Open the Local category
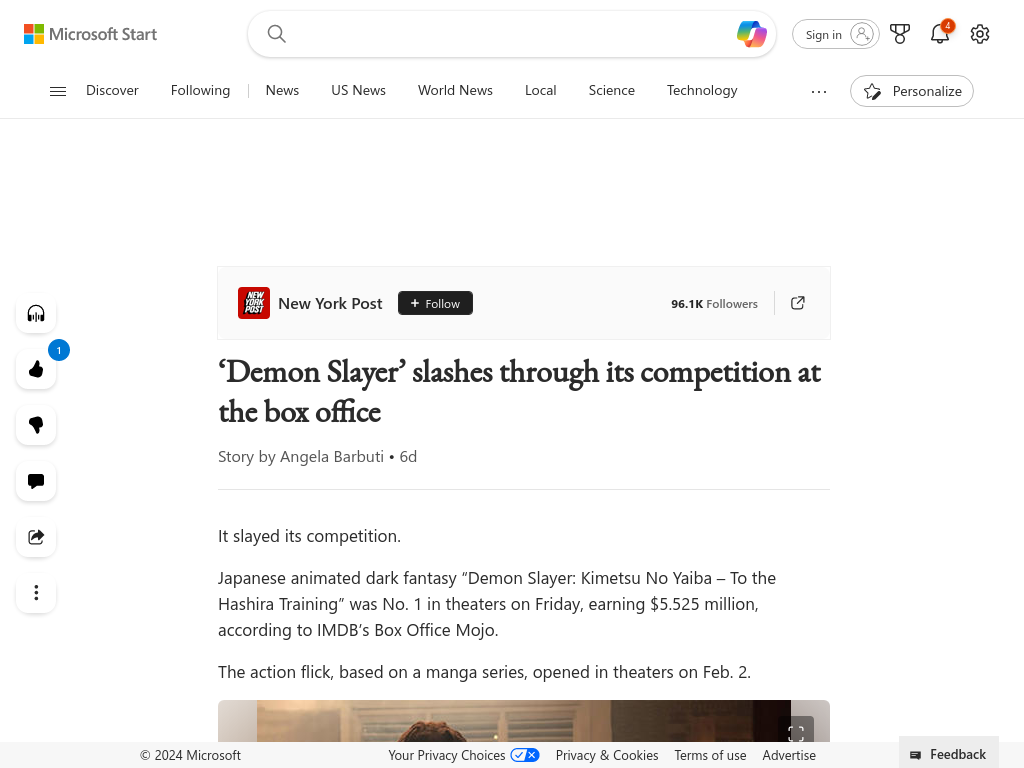Screen dimensions: 1024x768 pyautogui.click(x=541, y=90)
